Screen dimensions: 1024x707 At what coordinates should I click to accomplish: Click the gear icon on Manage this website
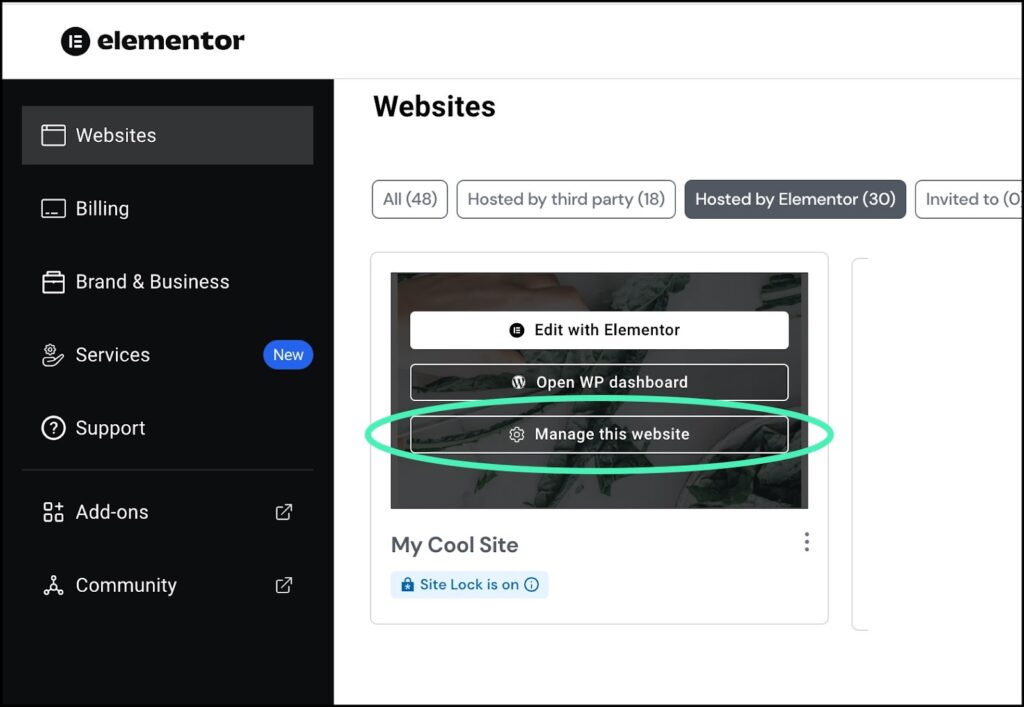(517, 434)
